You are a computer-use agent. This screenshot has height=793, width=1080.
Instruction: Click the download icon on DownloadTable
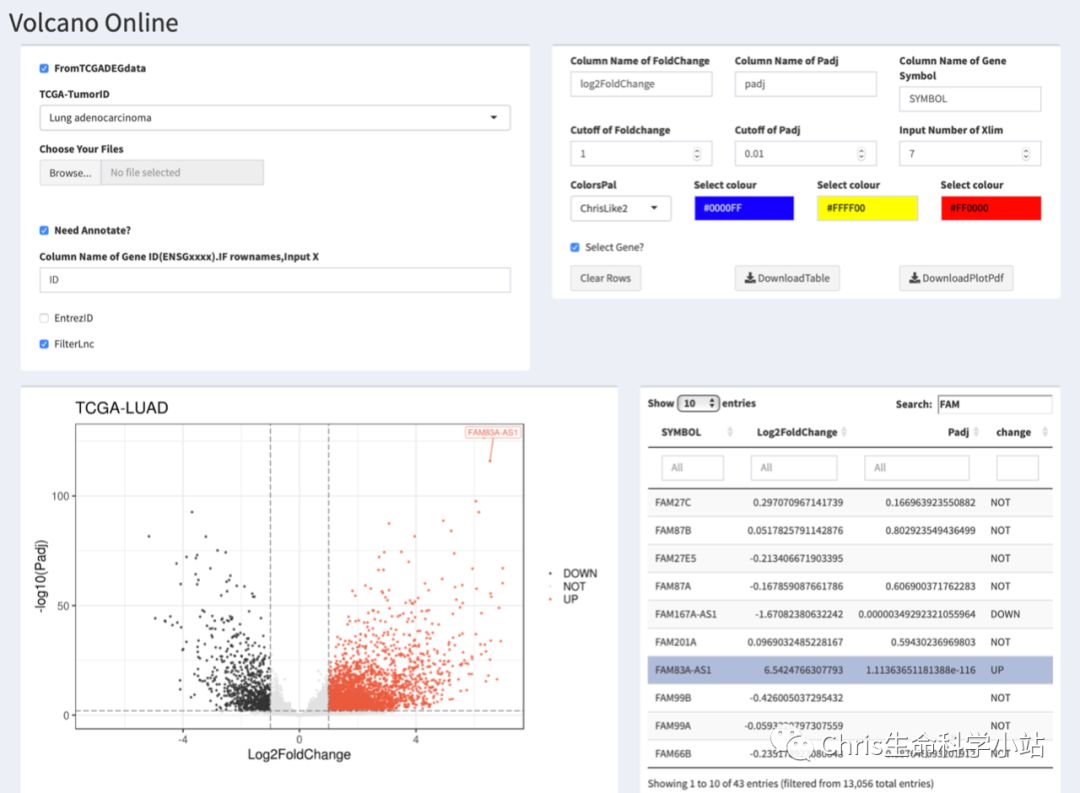point(750,278)
